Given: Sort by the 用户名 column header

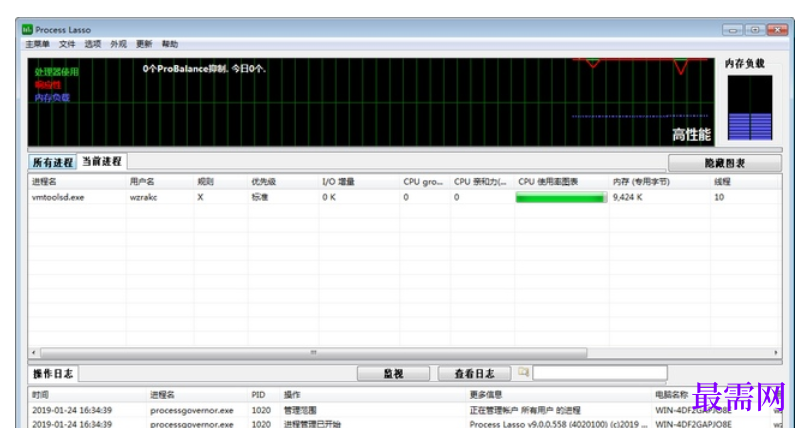Looking at the screenshot, I should (x=160, y=181).
